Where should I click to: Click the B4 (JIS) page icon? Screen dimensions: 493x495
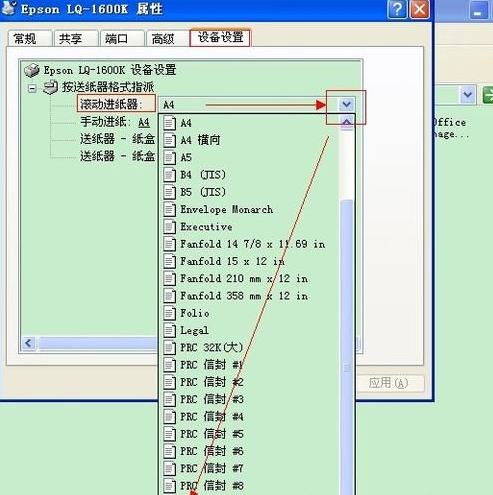click(x=169, y=175)
